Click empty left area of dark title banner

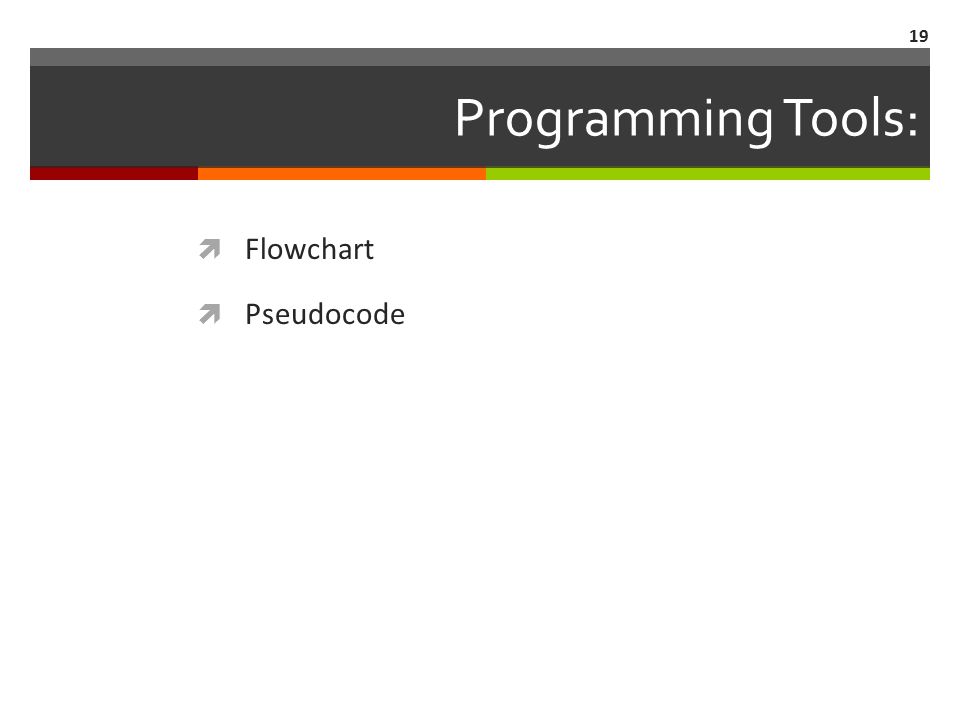[x=233, y=116]
